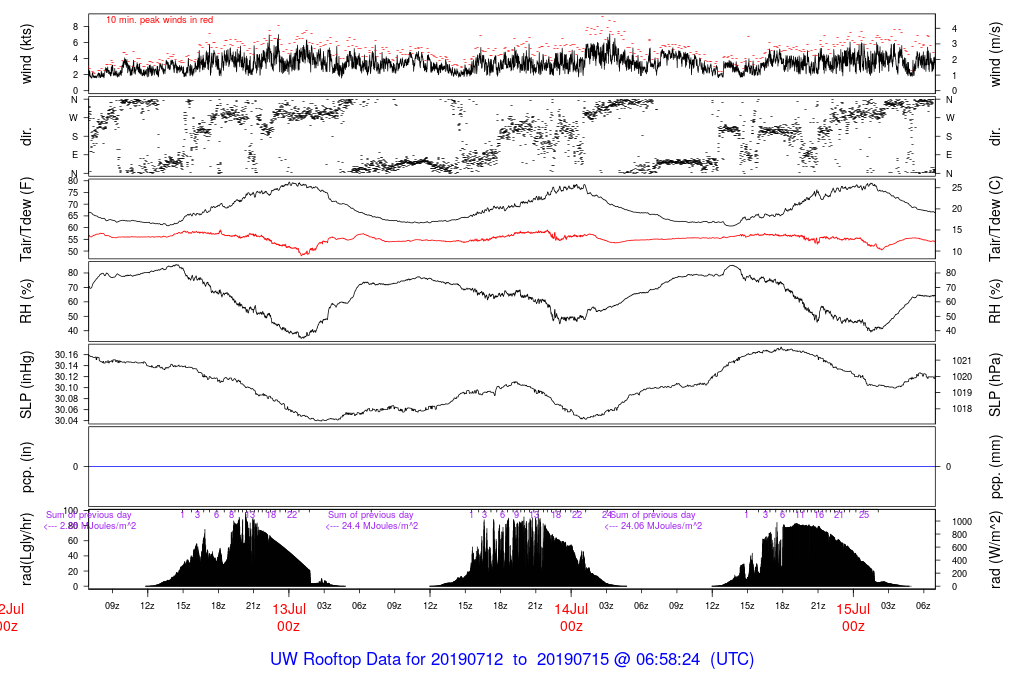Screen dimensions: 1024x700
Task: Click the "30.04" pressure tick label
Action: point(67,421)
